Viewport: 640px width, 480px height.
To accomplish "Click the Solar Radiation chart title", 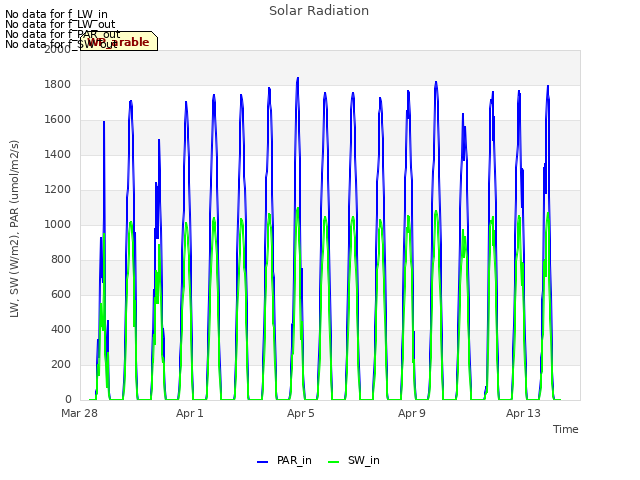I will (319, 11).
